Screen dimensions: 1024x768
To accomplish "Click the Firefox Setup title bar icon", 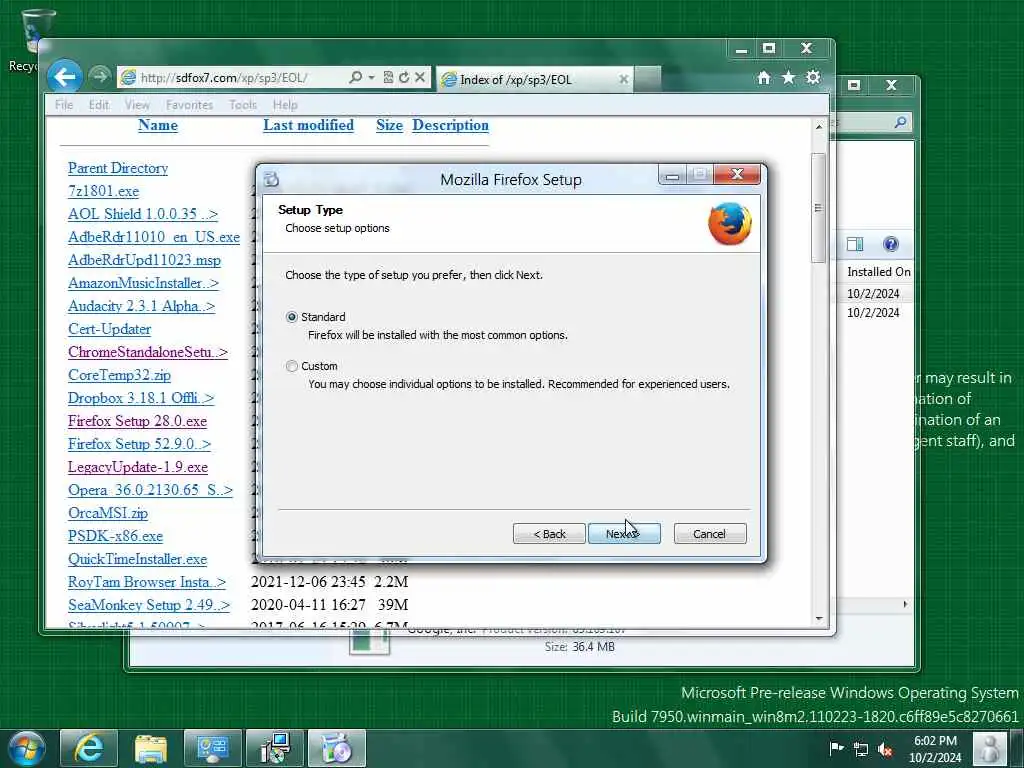I will pyautogui.click(x=272, y=179).
